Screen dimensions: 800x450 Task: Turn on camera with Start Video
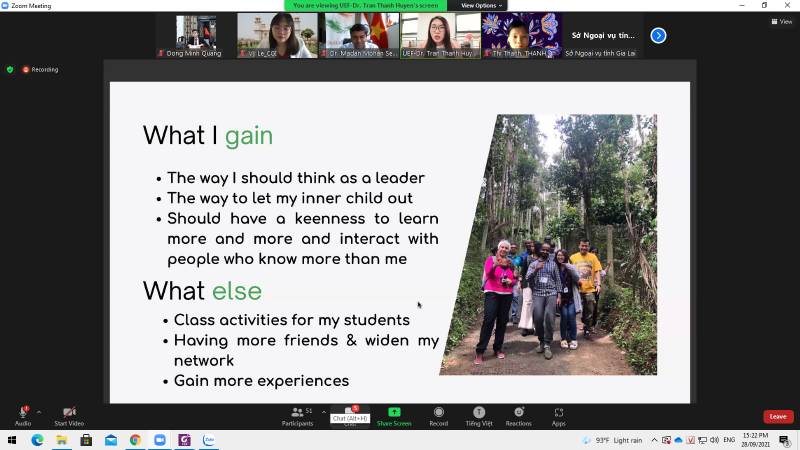[69, 413]
